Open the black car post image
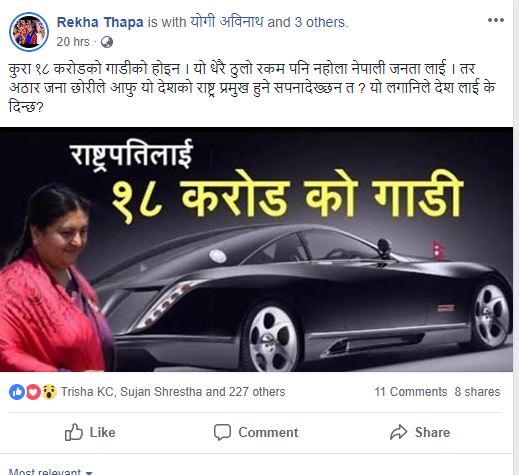The width and height of the screenshot is (519, 475). (x=256, y=249)
